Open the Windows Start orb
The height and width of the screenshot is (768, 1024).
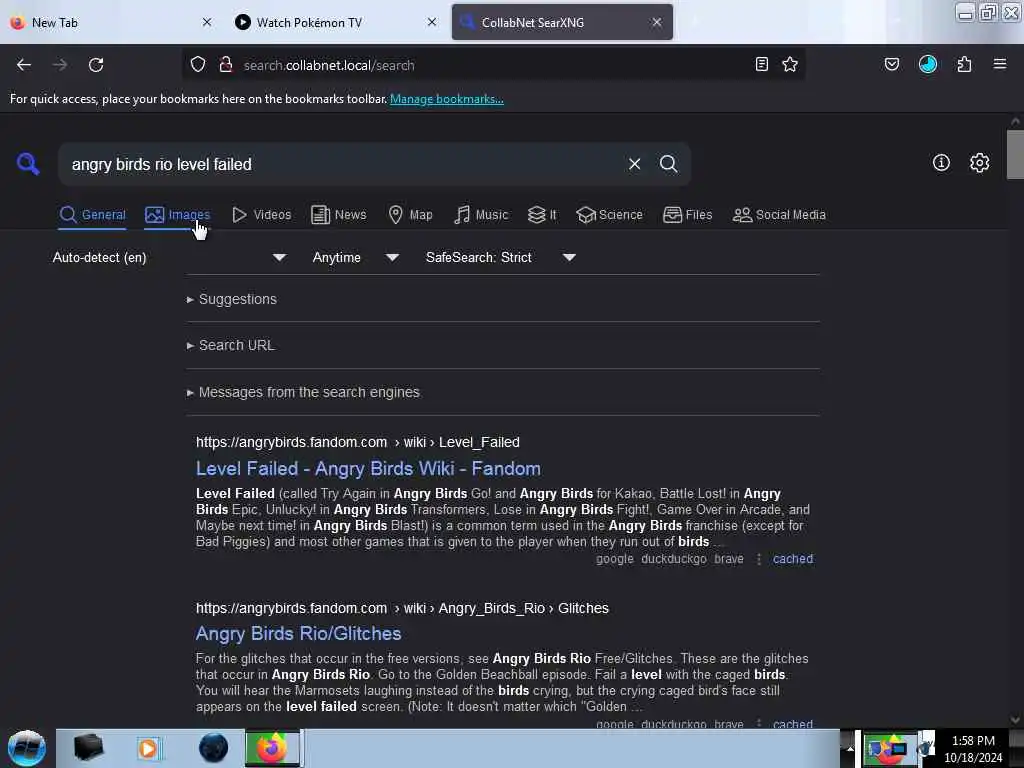tap(27, 748)
